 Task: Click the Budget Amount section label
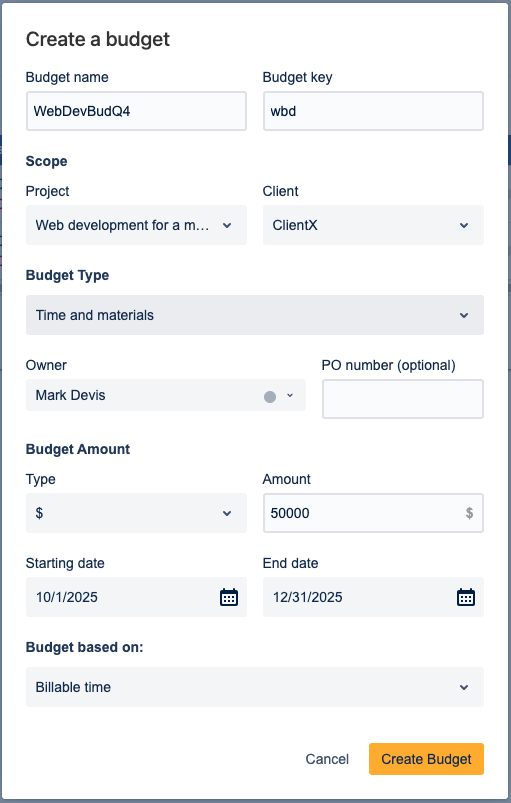78,449
